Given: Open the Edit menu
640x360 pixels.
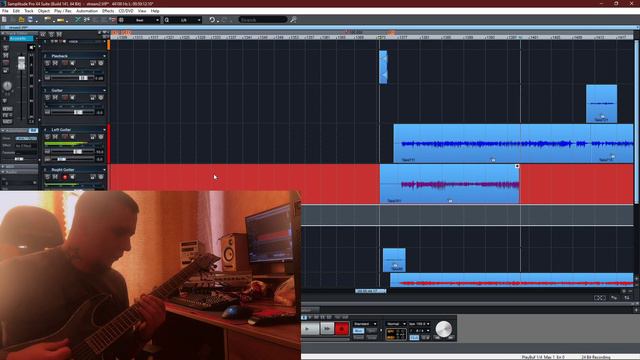Looking at the screenshot, I should point(16,11).
